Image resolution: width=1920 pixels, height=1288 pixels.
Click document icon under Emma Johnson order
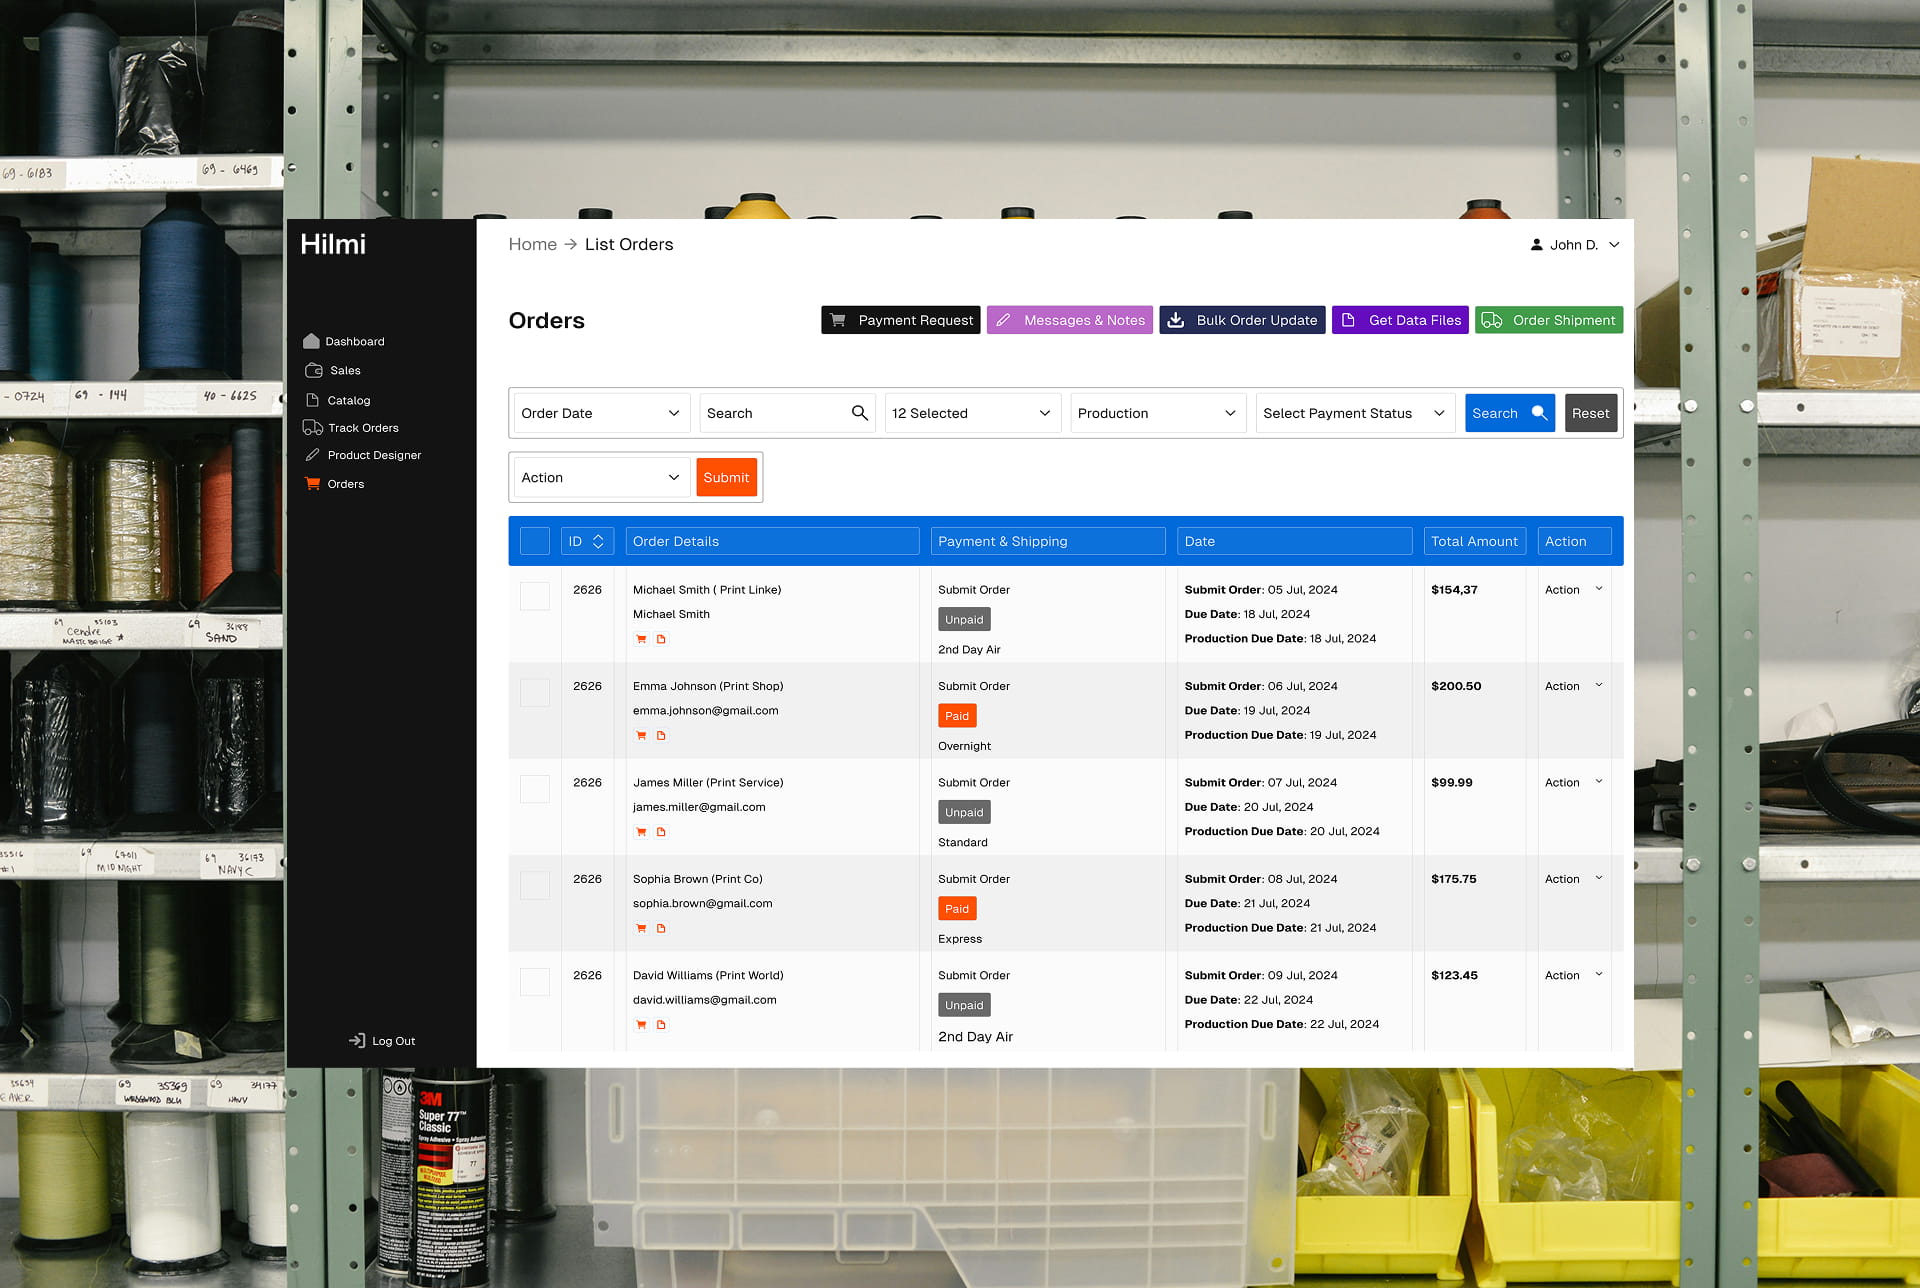[x=661, y=736]
